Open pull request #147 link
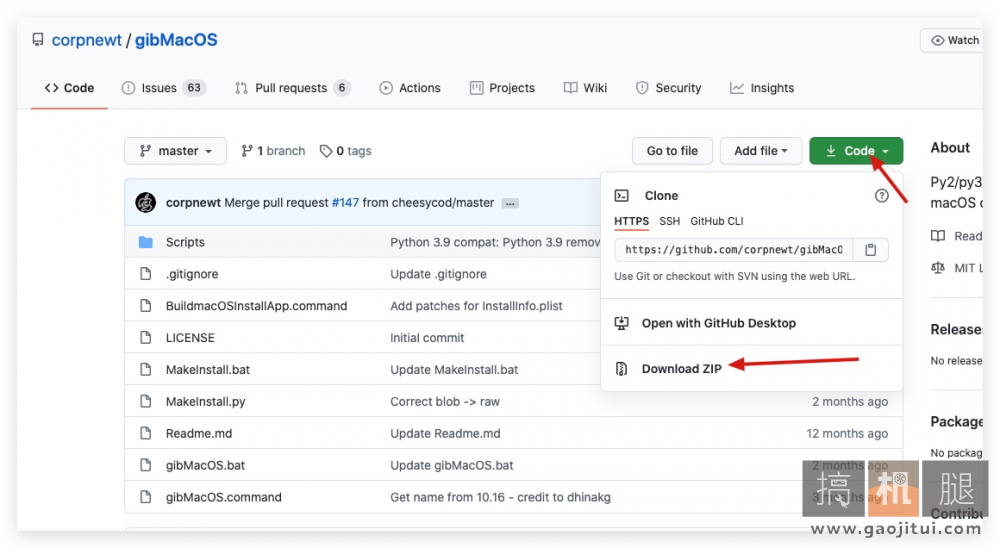This screenshot has height=548, width=1000. [x=345, y=203]
